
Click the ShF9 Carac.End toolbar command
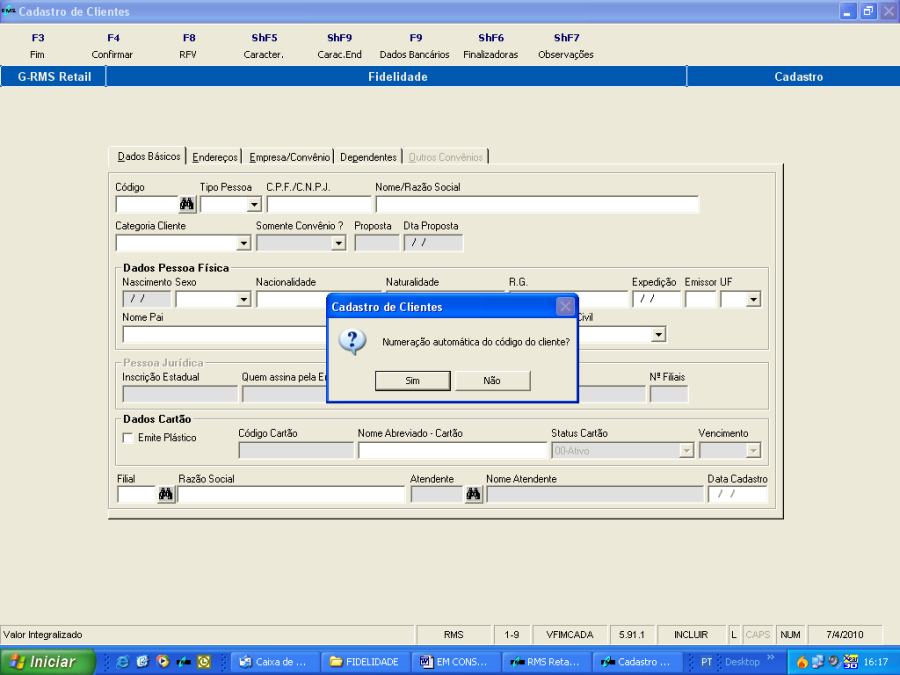coord(339,46)
